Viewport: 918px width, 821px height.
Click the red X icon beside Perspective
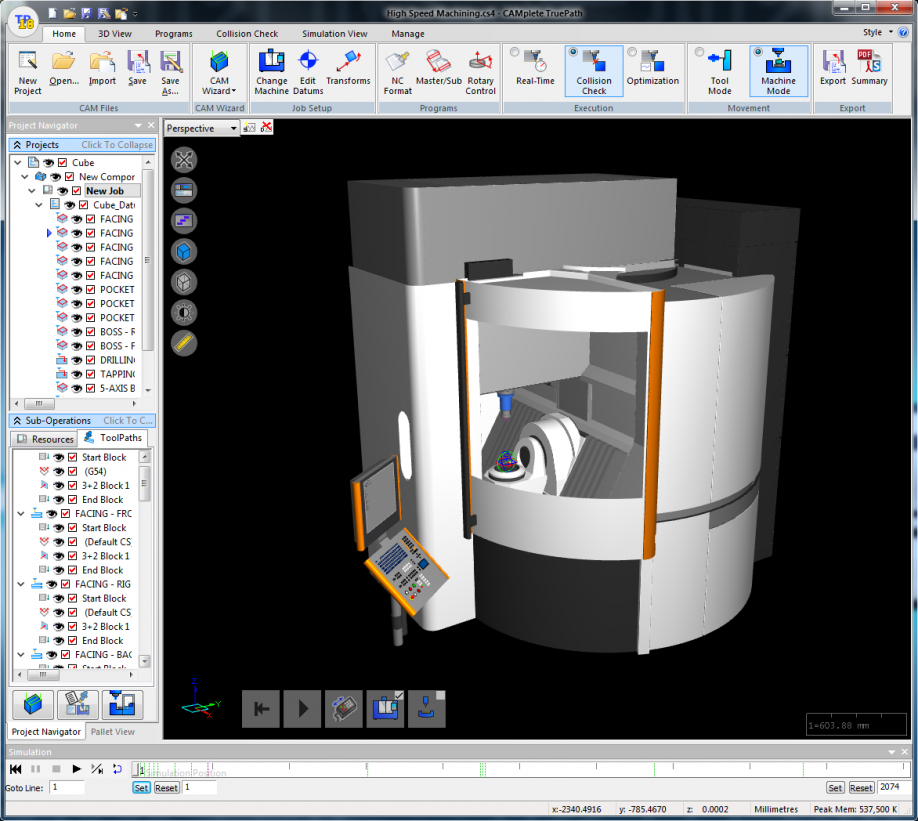click(x=266, y=127)
